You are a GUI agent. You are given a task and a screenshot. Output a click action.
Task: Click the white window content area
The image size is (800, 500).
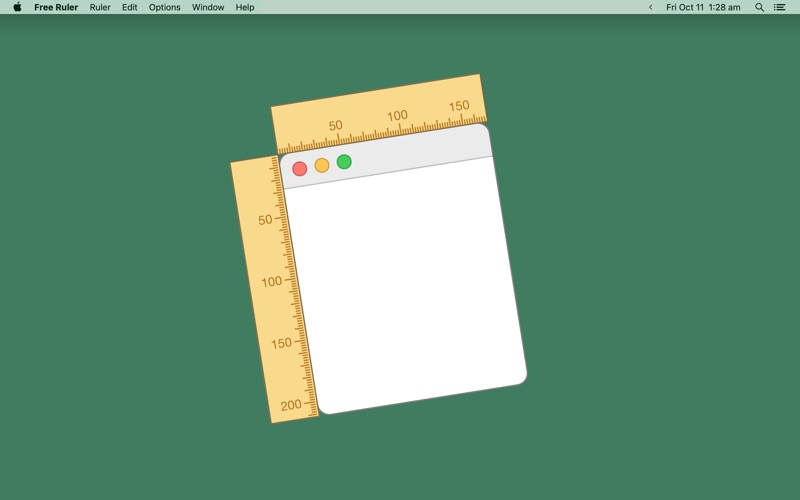pyautogui.click(x=406, y=286)
